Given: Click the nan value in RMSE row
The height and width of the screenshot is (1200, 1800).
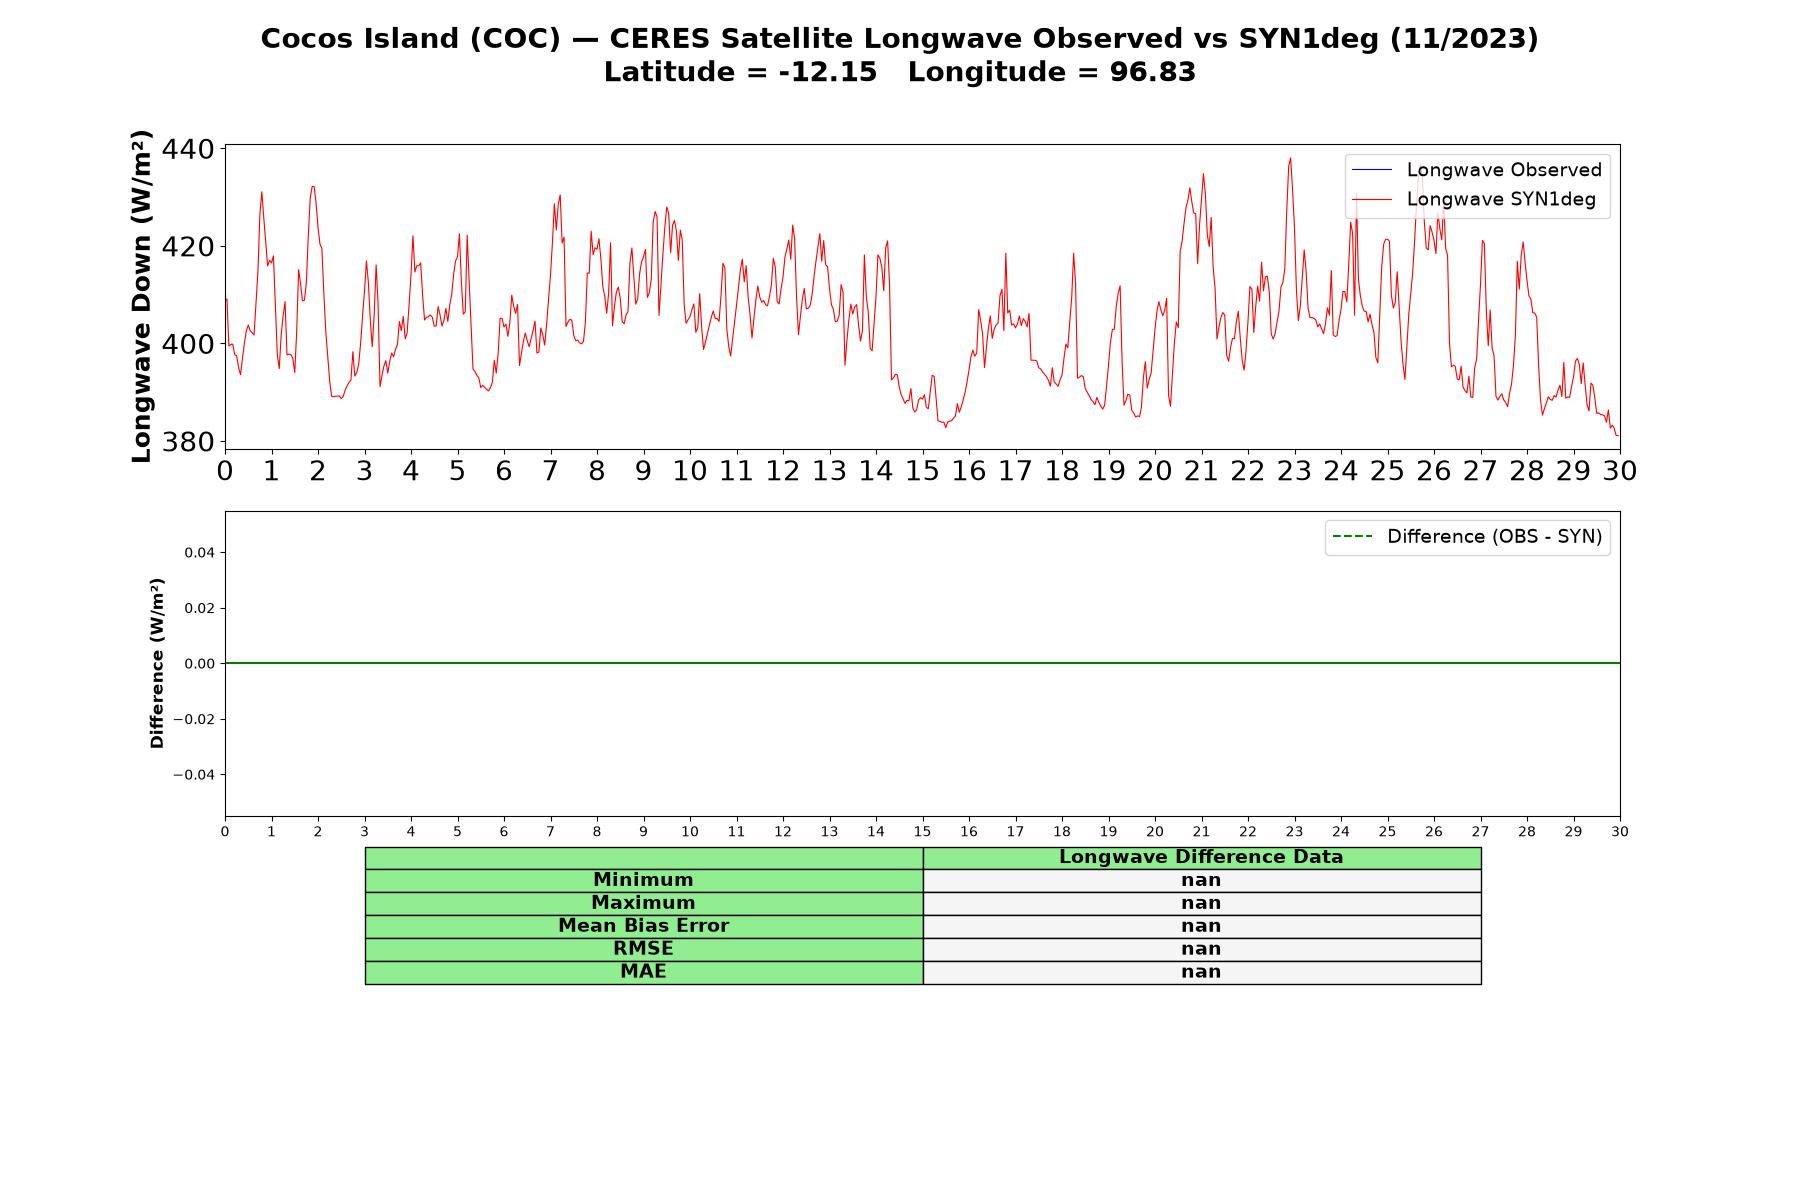Looking at the screenshot, I should pos(1201,949).
